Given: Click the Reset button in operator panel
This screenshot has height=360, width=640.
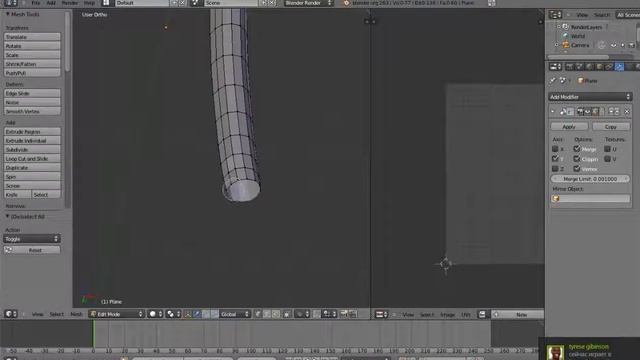Looking at the screenshot, I should tap(32, 250).
